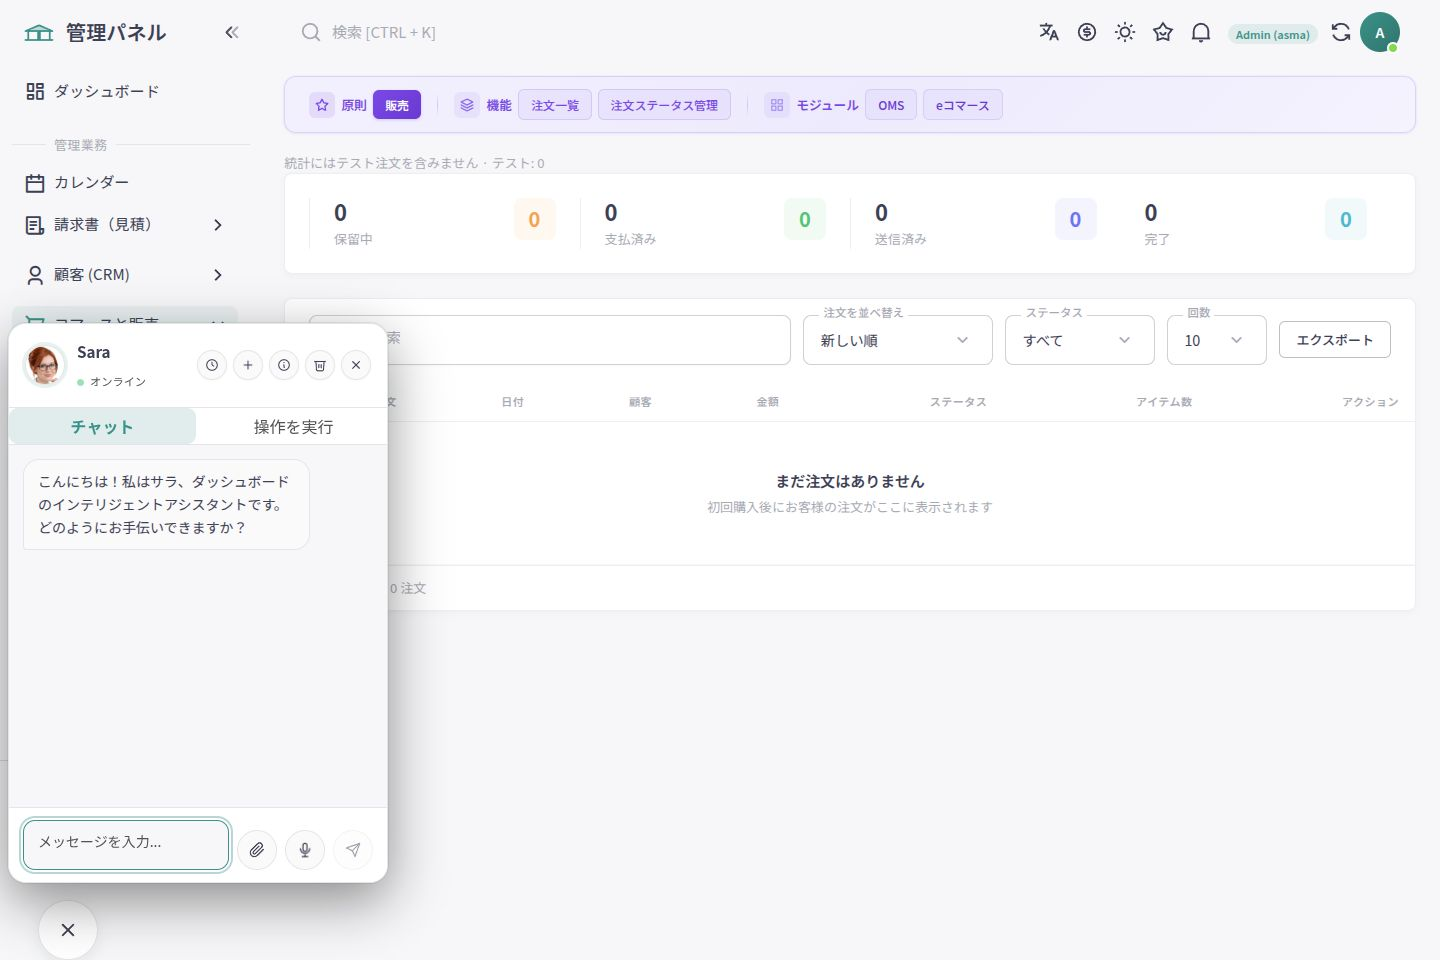Show Sara chat info icon
1440x960 pixels.
pos(284,365)
